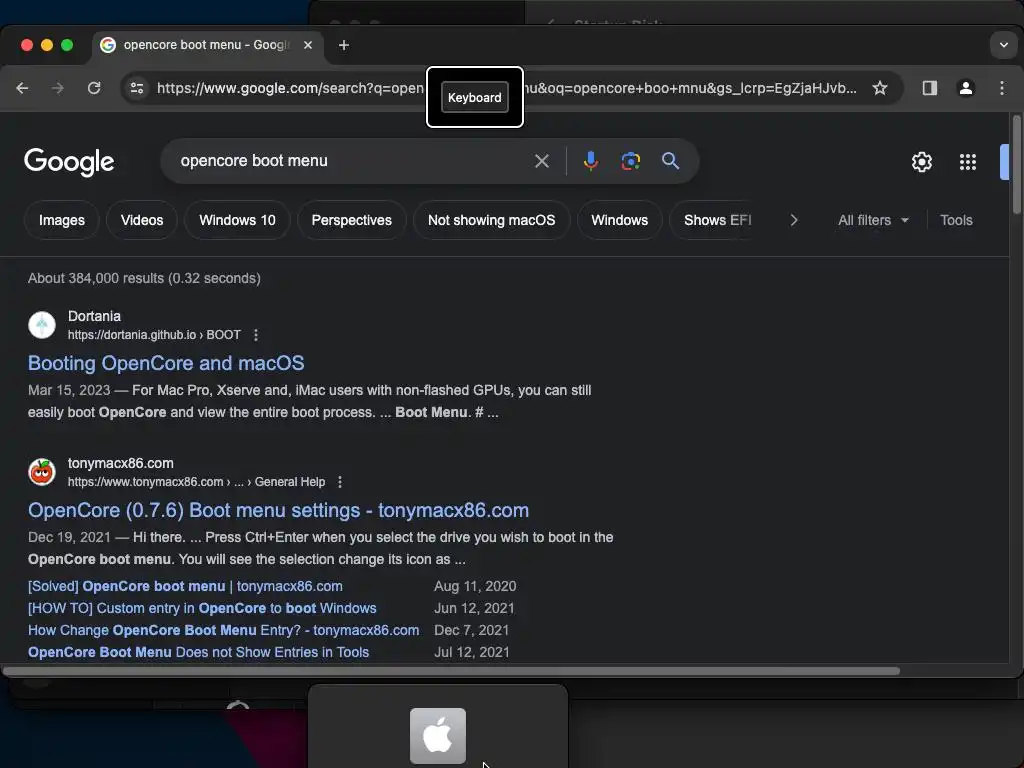Image resolution: width=1024 pixels, height=768 pixels.
Task: Open the Chrome profile avatar
Action: [x=966, y=88]
